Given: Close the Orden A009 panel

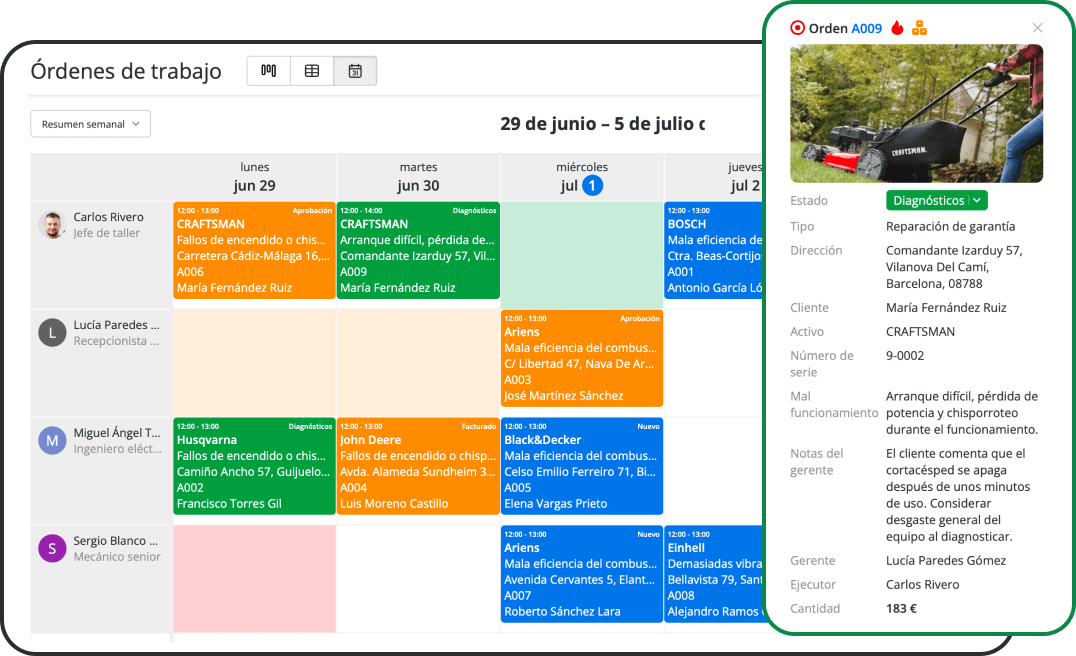Looking at the screenshot, I should 1038,27.
